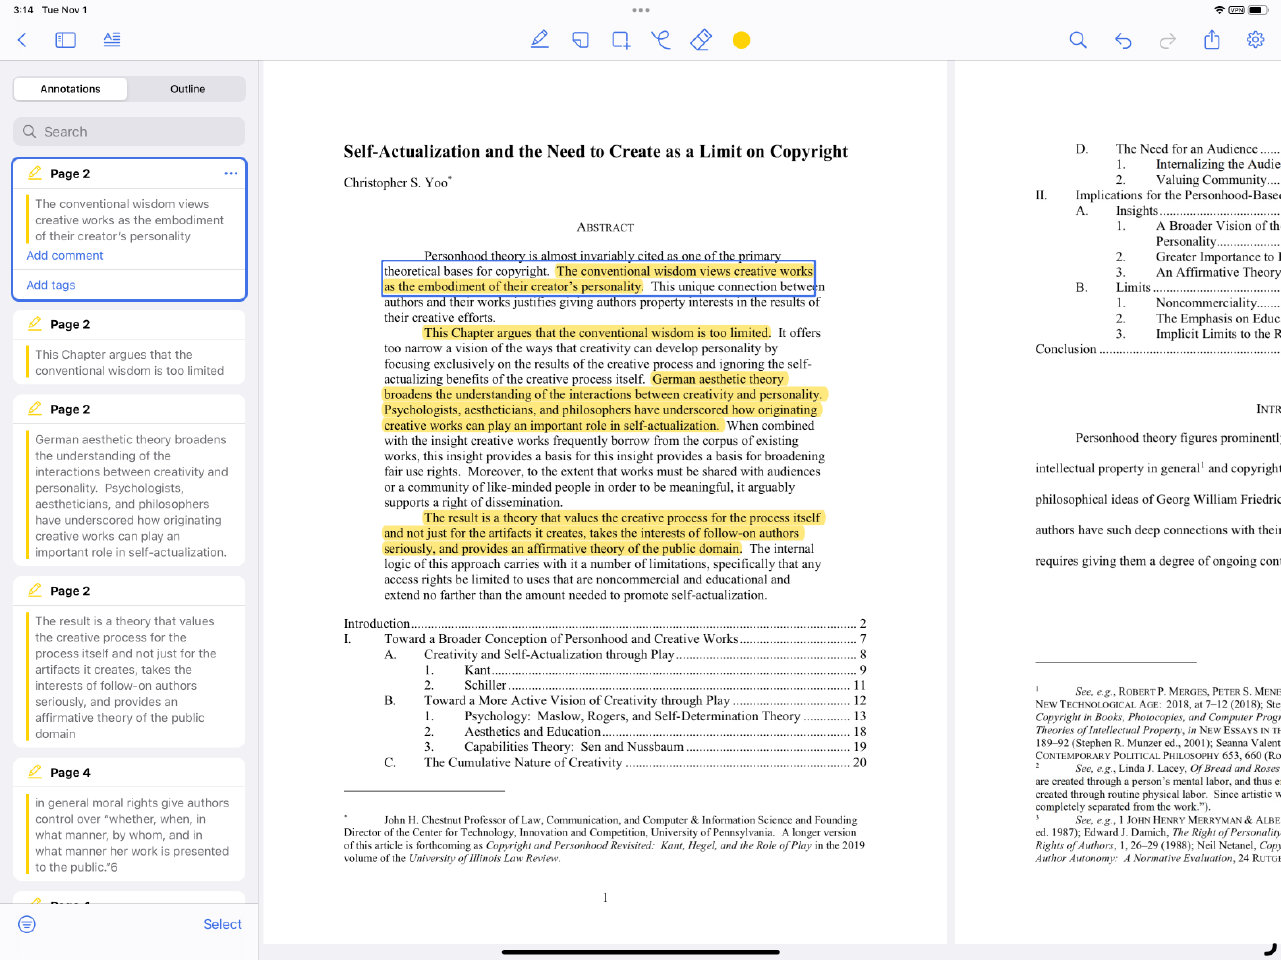1281x960 pixels.
Task: Toggle the sidebar panel visibility
Action: (x=66, y=40)
